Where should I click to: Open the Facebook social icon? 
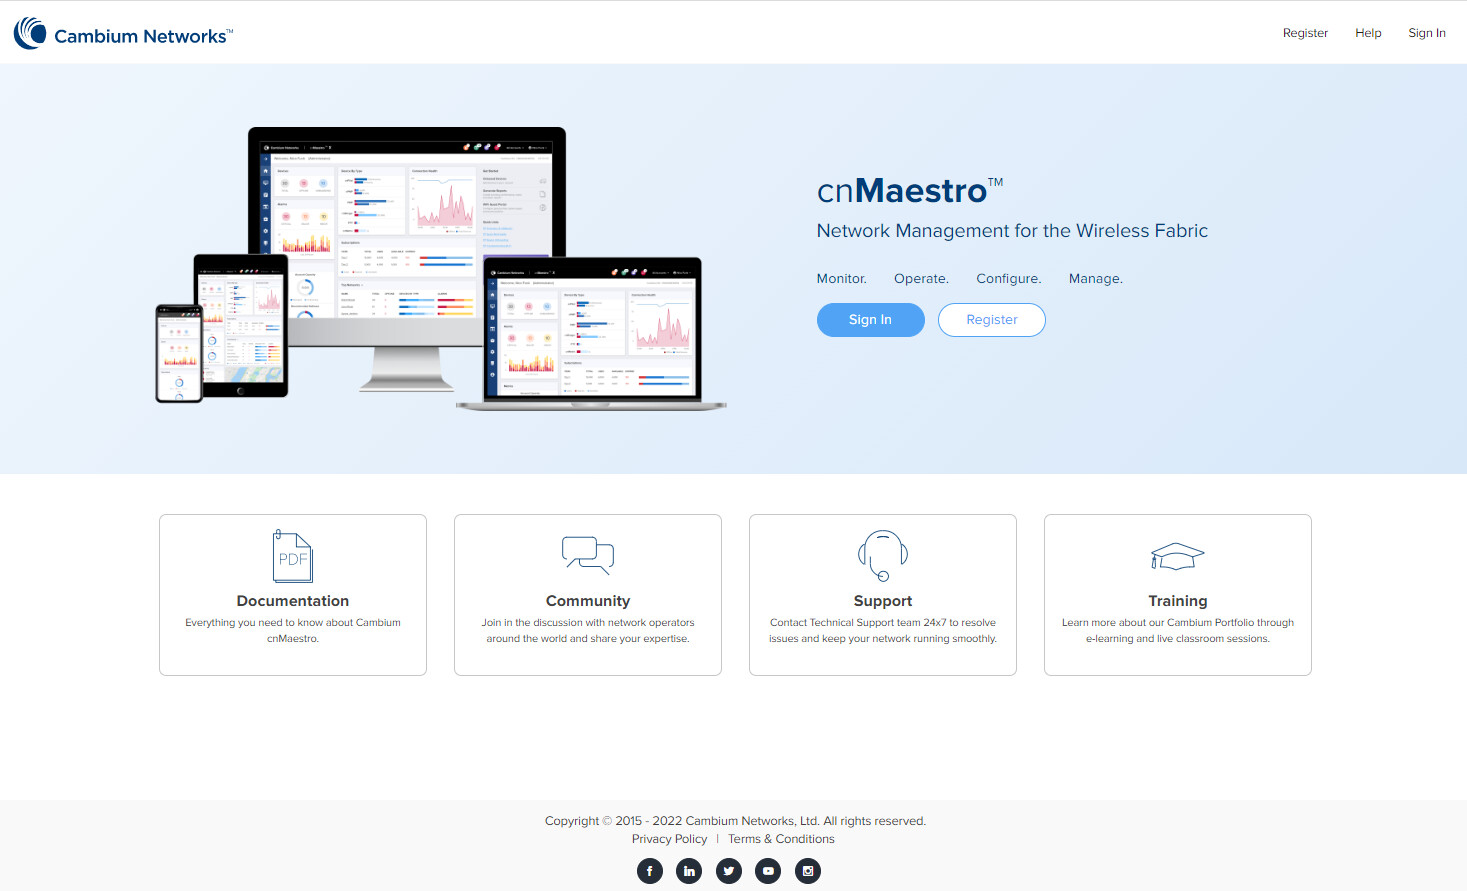(x=649, y=871)
